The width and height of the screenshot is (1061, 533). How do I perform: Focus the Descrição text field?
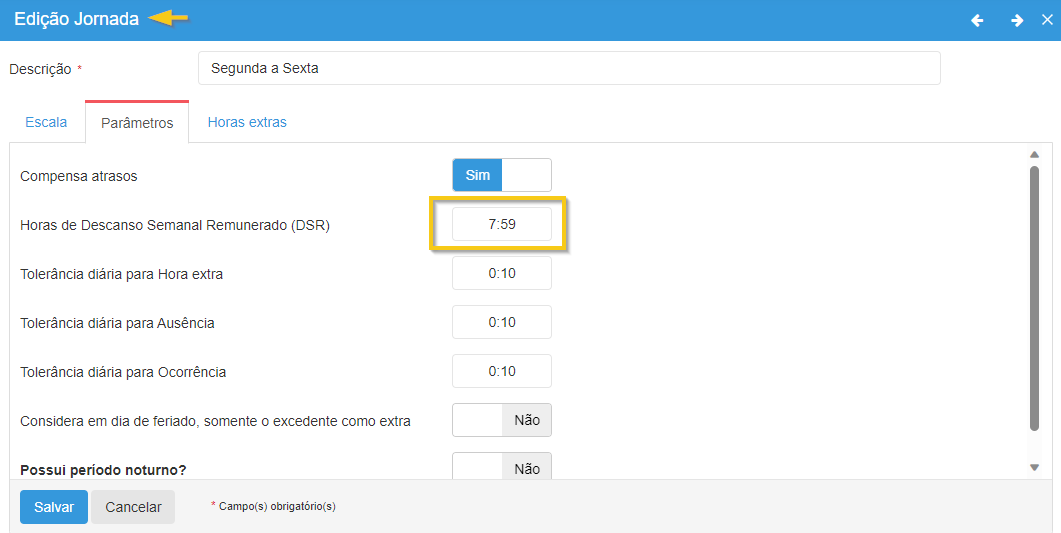(x=568, y=69)
